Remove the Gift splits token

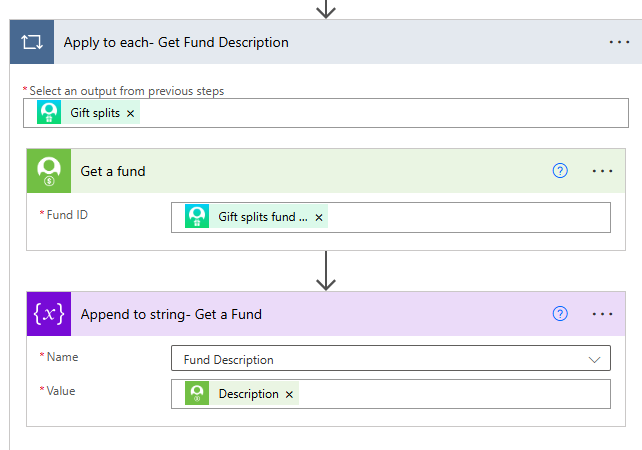130,114
